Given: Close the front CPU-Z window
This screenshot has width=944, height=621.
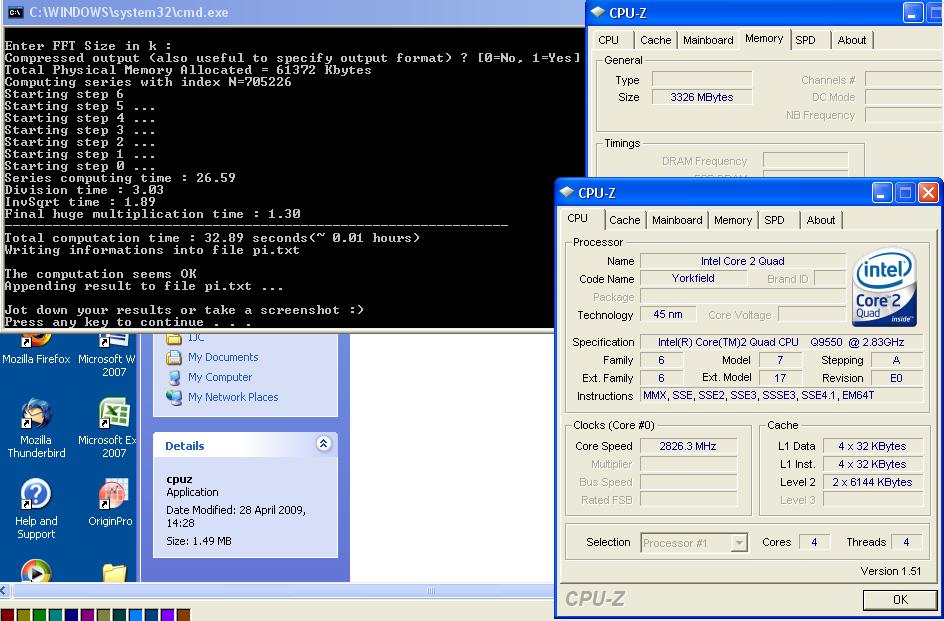Looking at the screenshot, I should coord(928,193).
